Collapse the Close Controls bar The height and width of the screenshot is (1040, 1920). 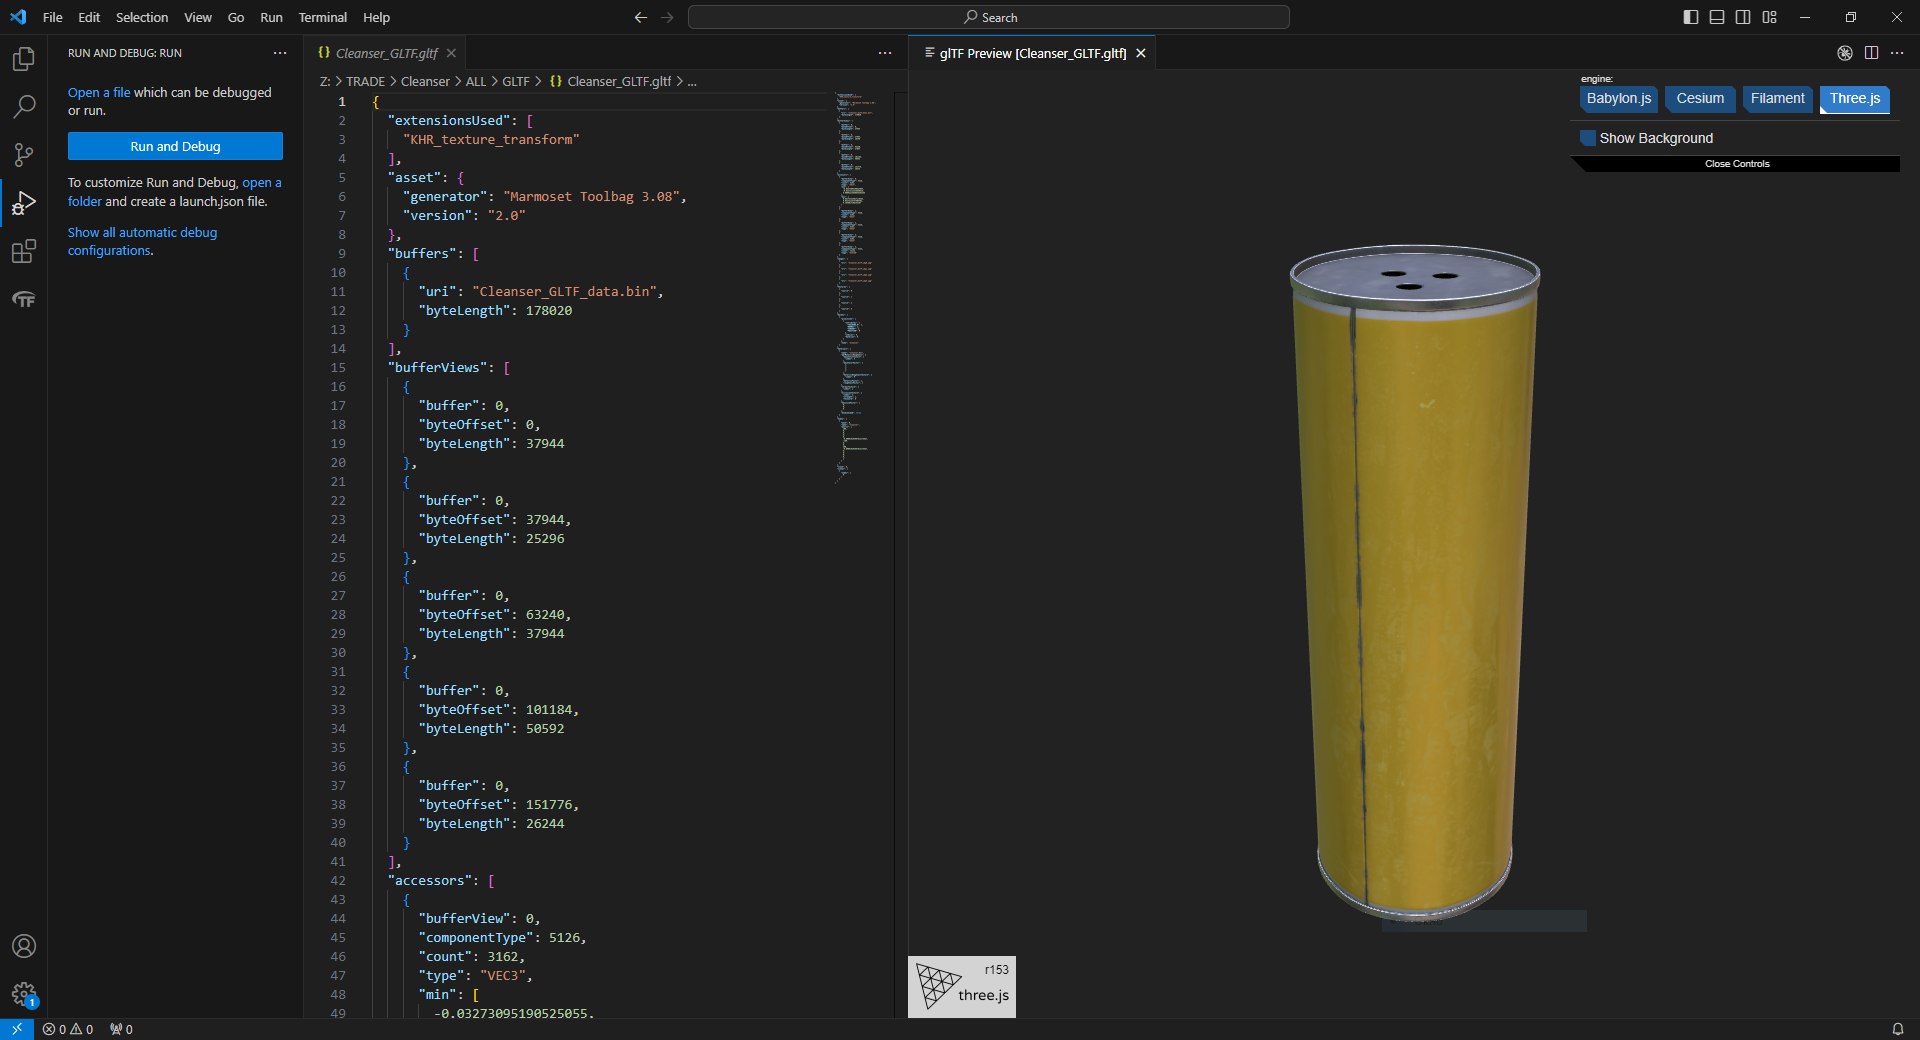coord(1737,164)
